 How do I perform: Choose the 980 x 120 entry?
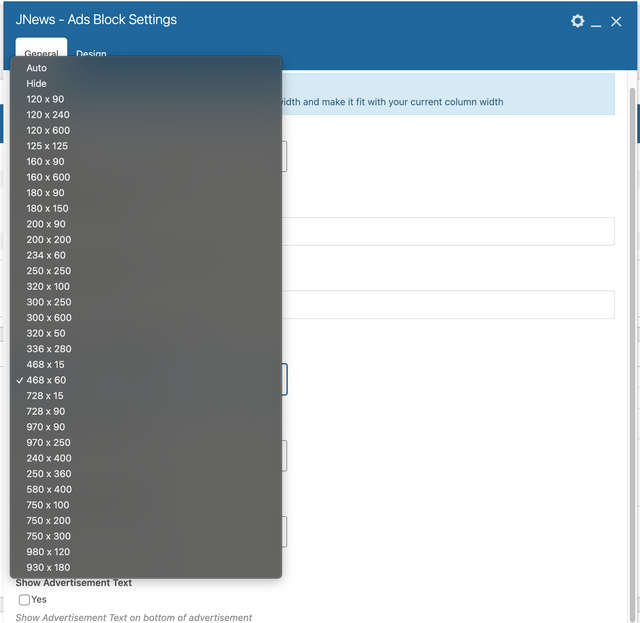click(146, 552)
